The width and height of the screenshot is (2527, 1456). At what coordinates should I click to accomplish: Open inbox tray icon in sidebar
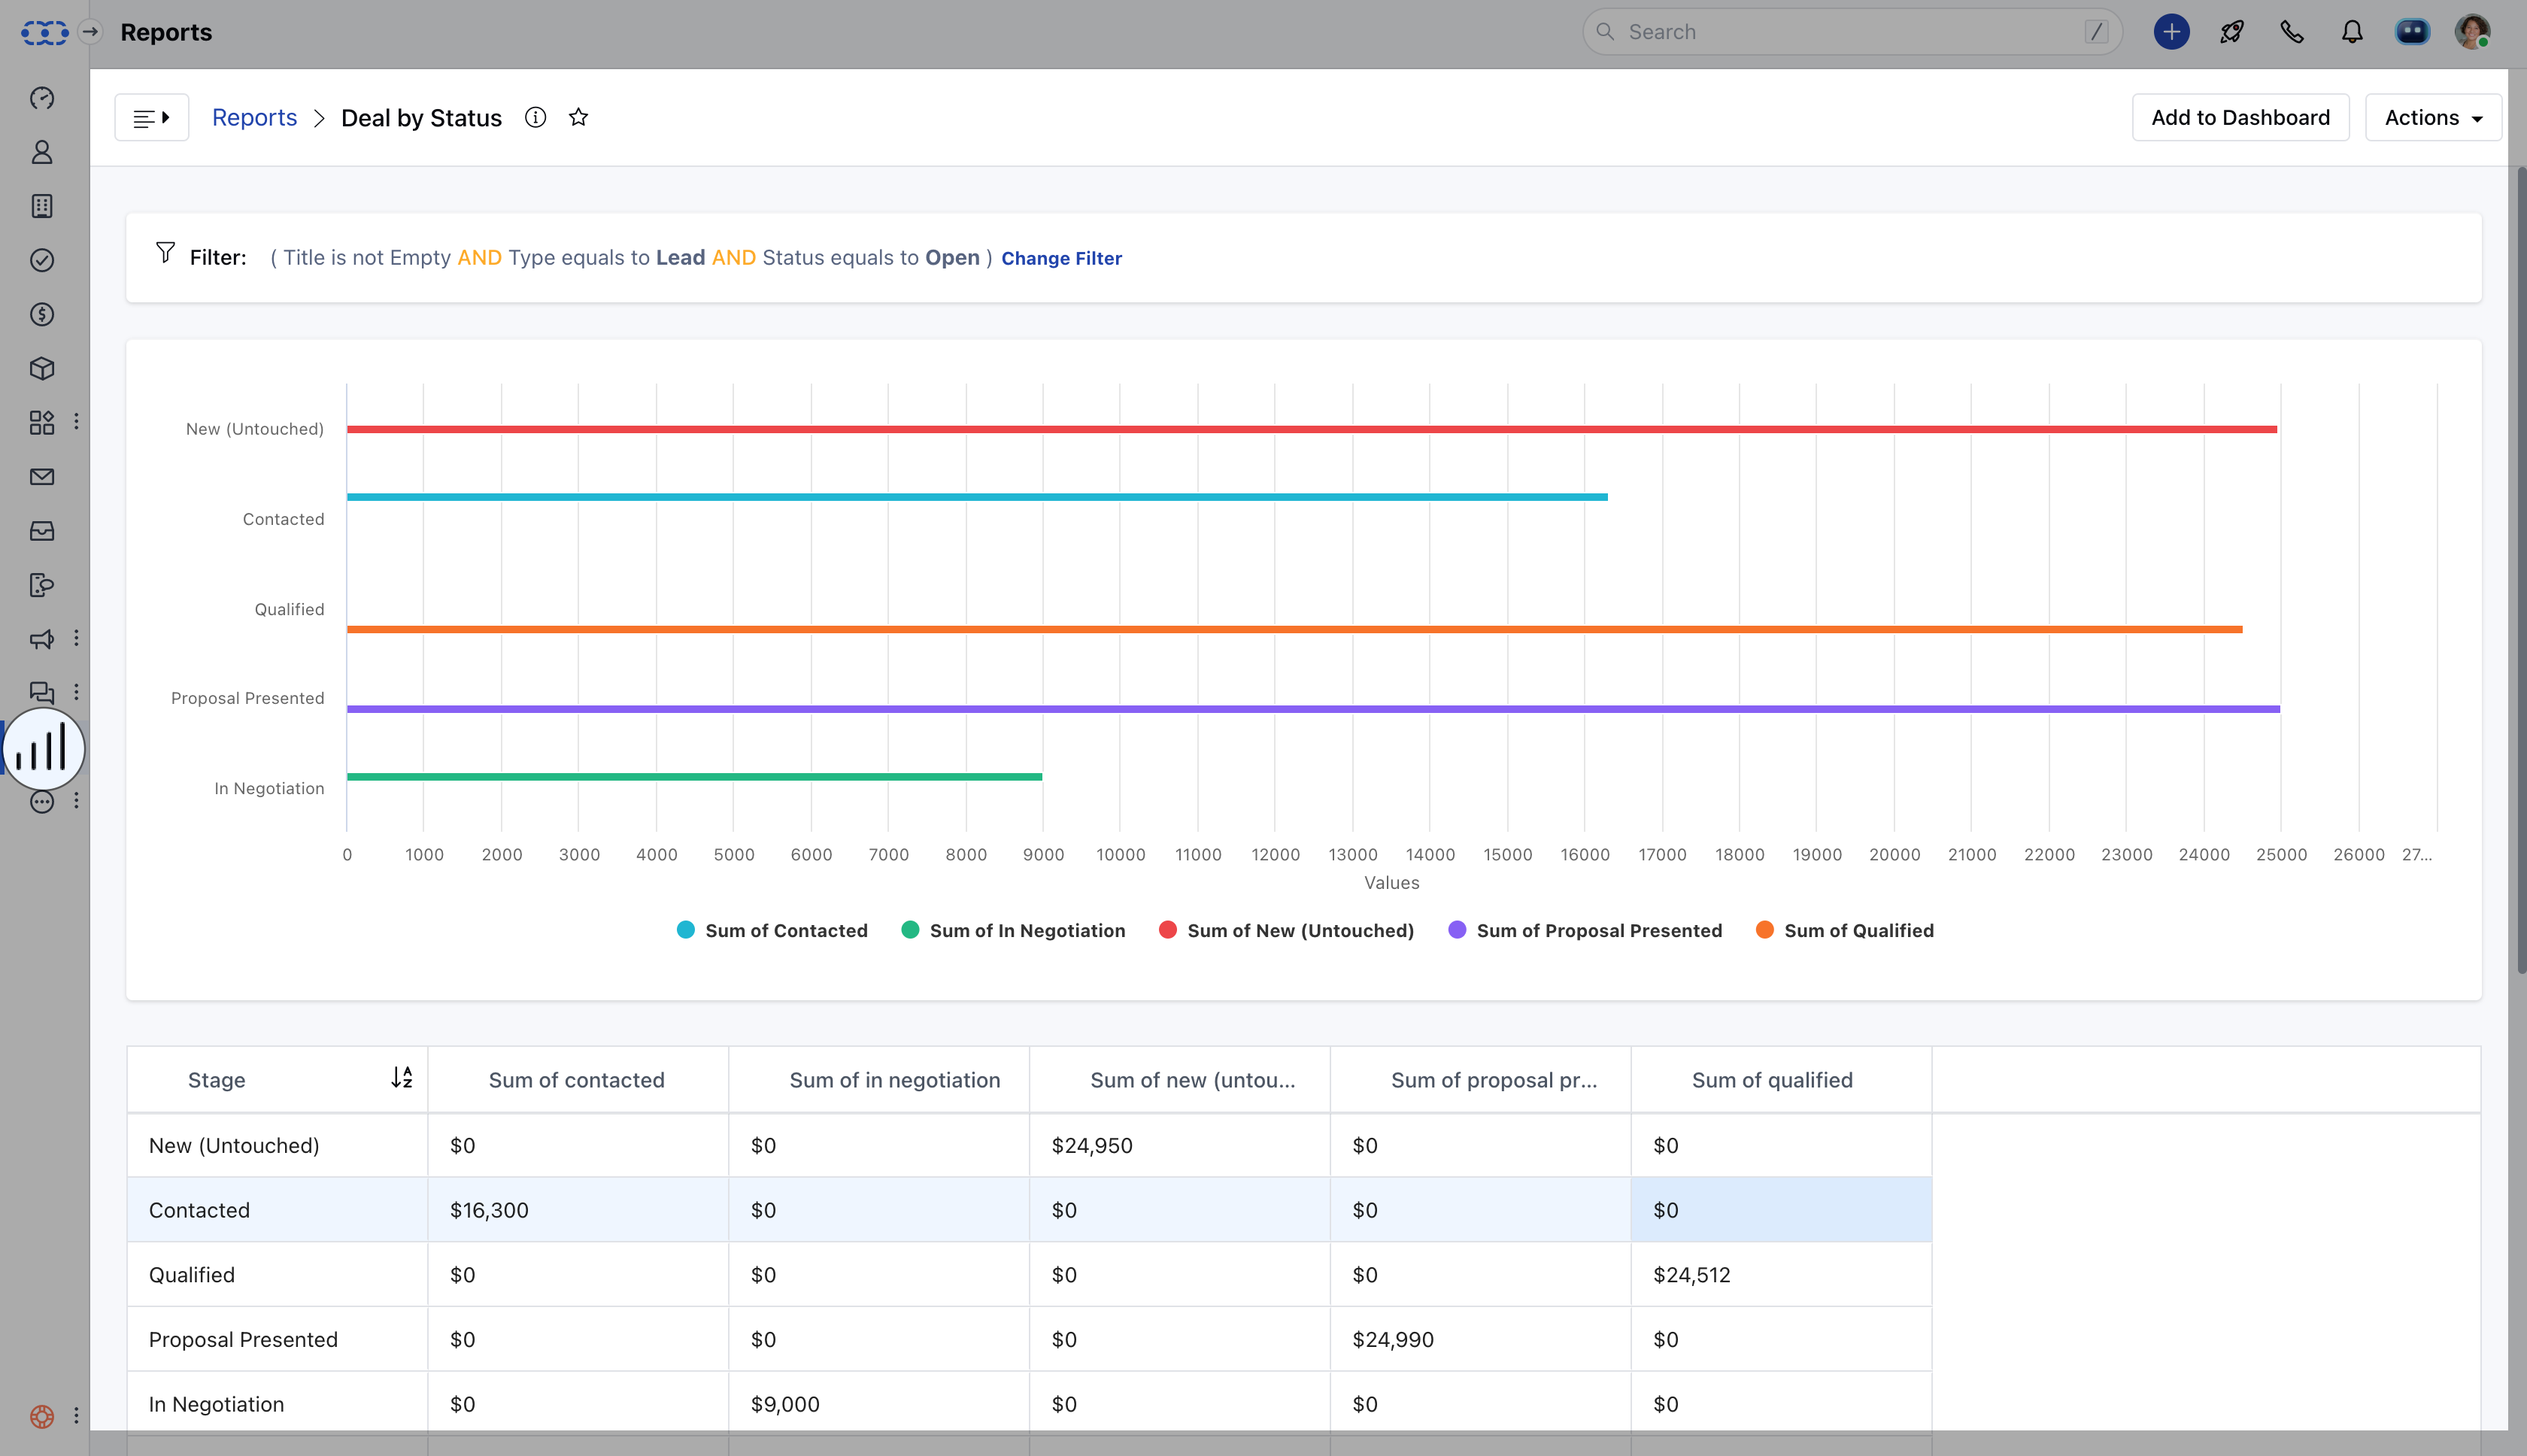pos(42,531)
